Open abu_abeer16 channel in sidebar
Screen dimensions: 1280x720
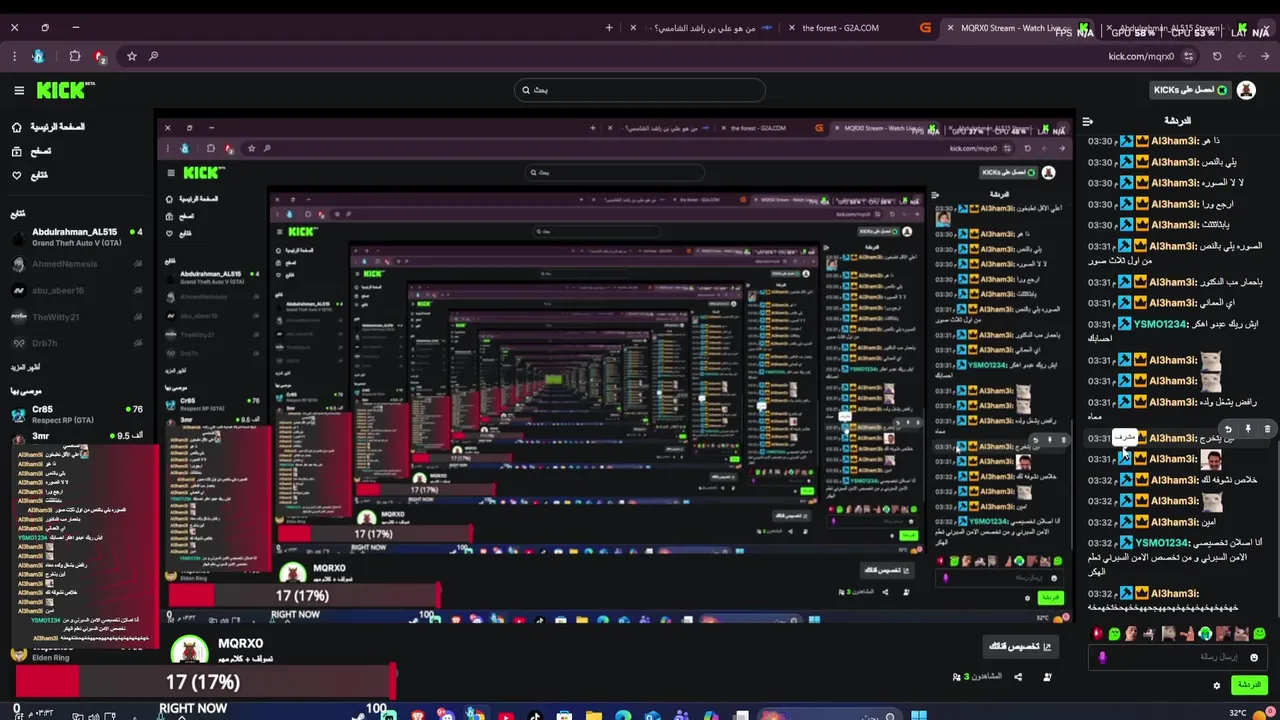tap(76, 290)
